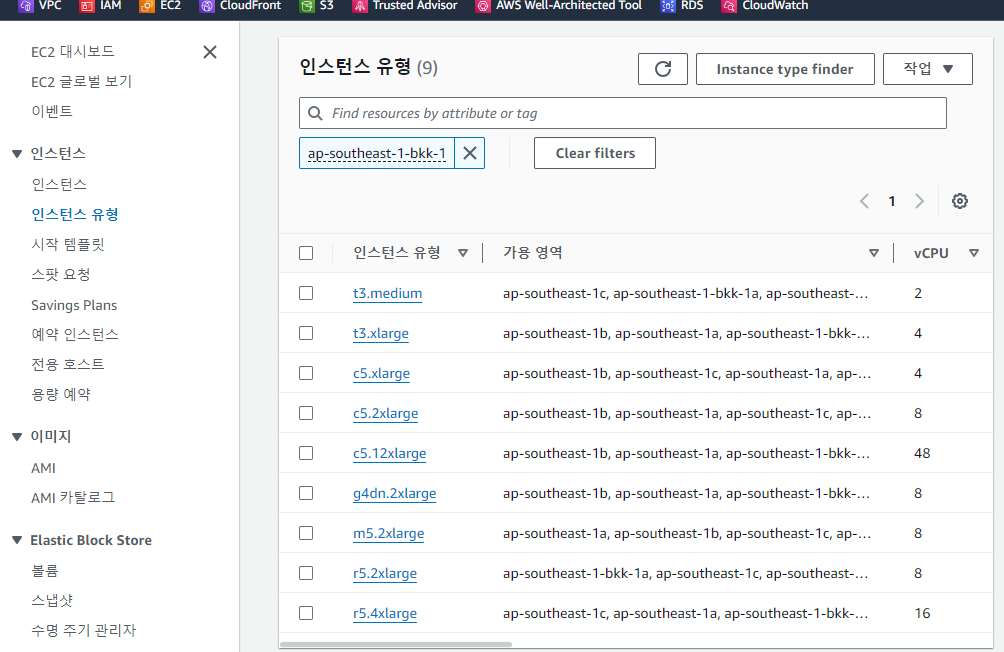Open 시작 템플릿 in sidebar
The image size is (1004, 652).
click(x=68, y=244)
